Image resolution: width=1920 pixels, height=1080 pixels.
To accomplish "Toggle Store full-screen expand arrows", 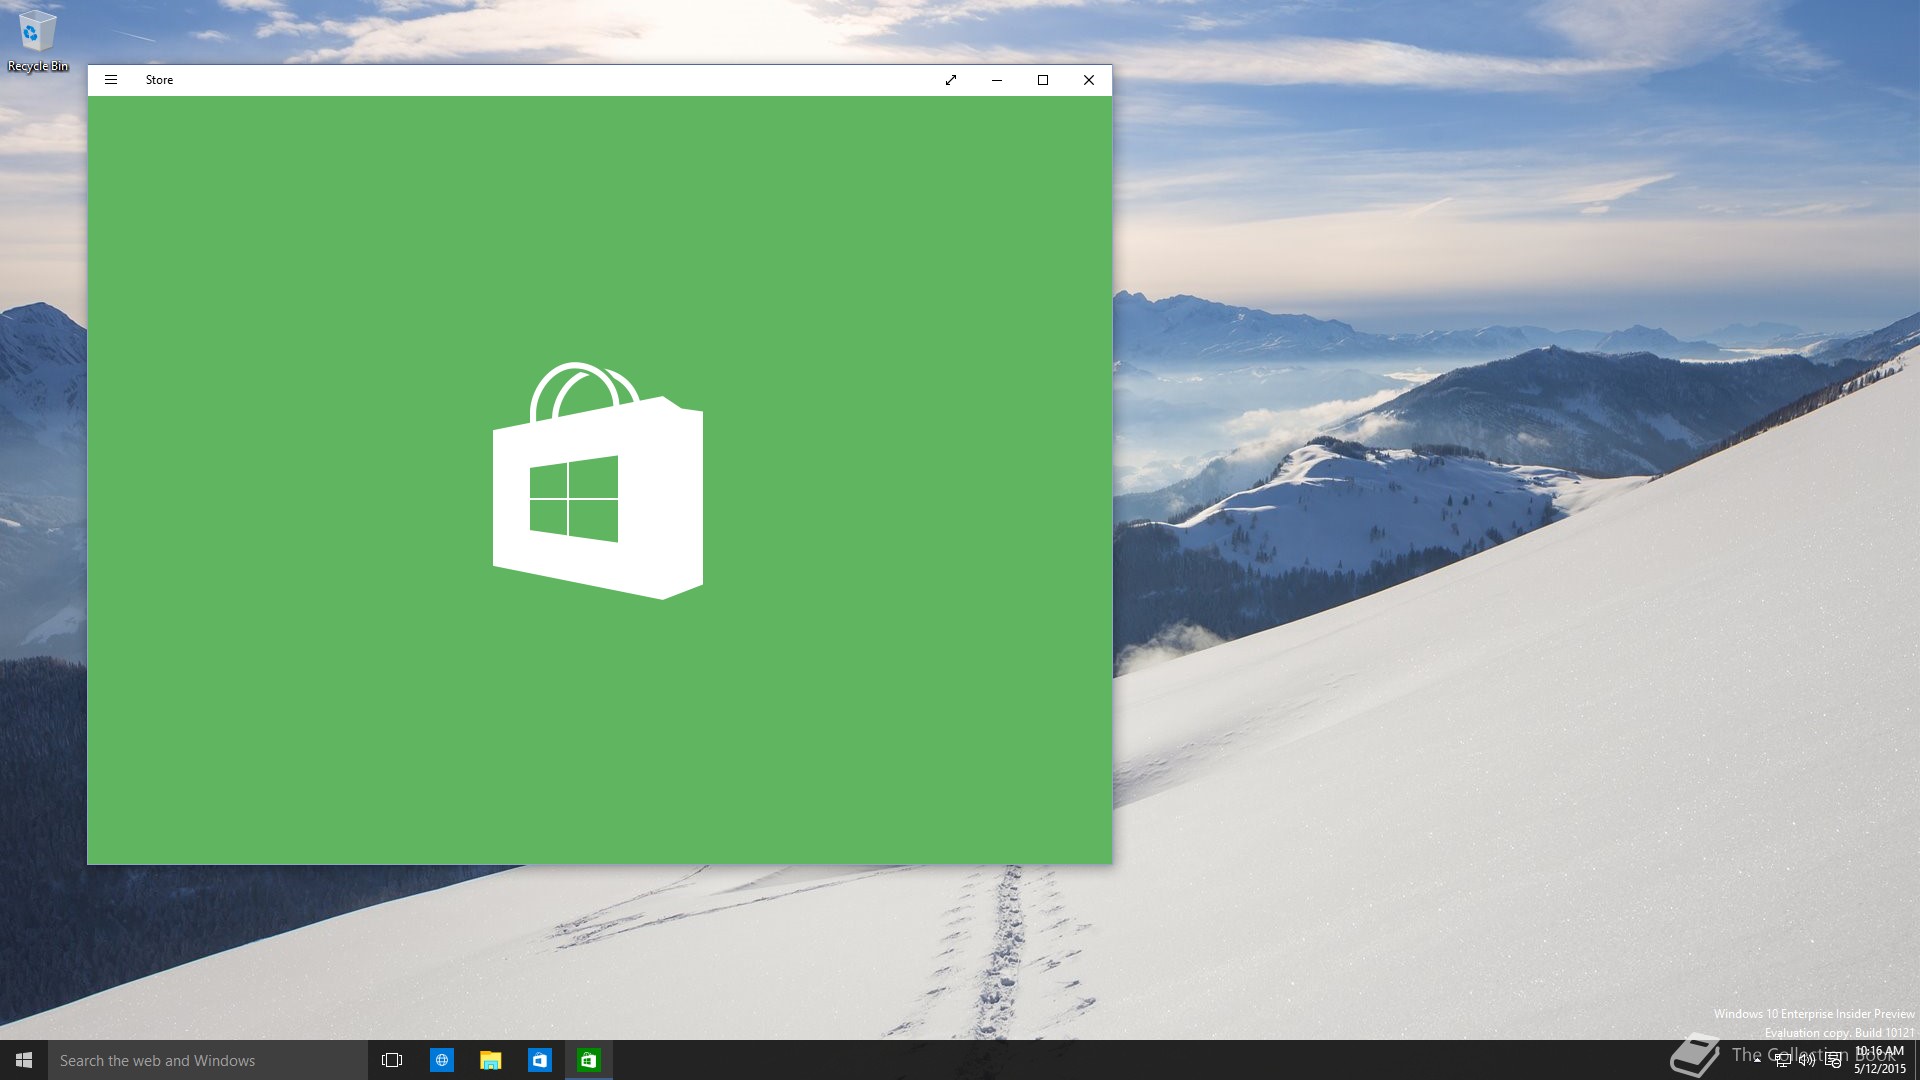I will pos(951,80).
